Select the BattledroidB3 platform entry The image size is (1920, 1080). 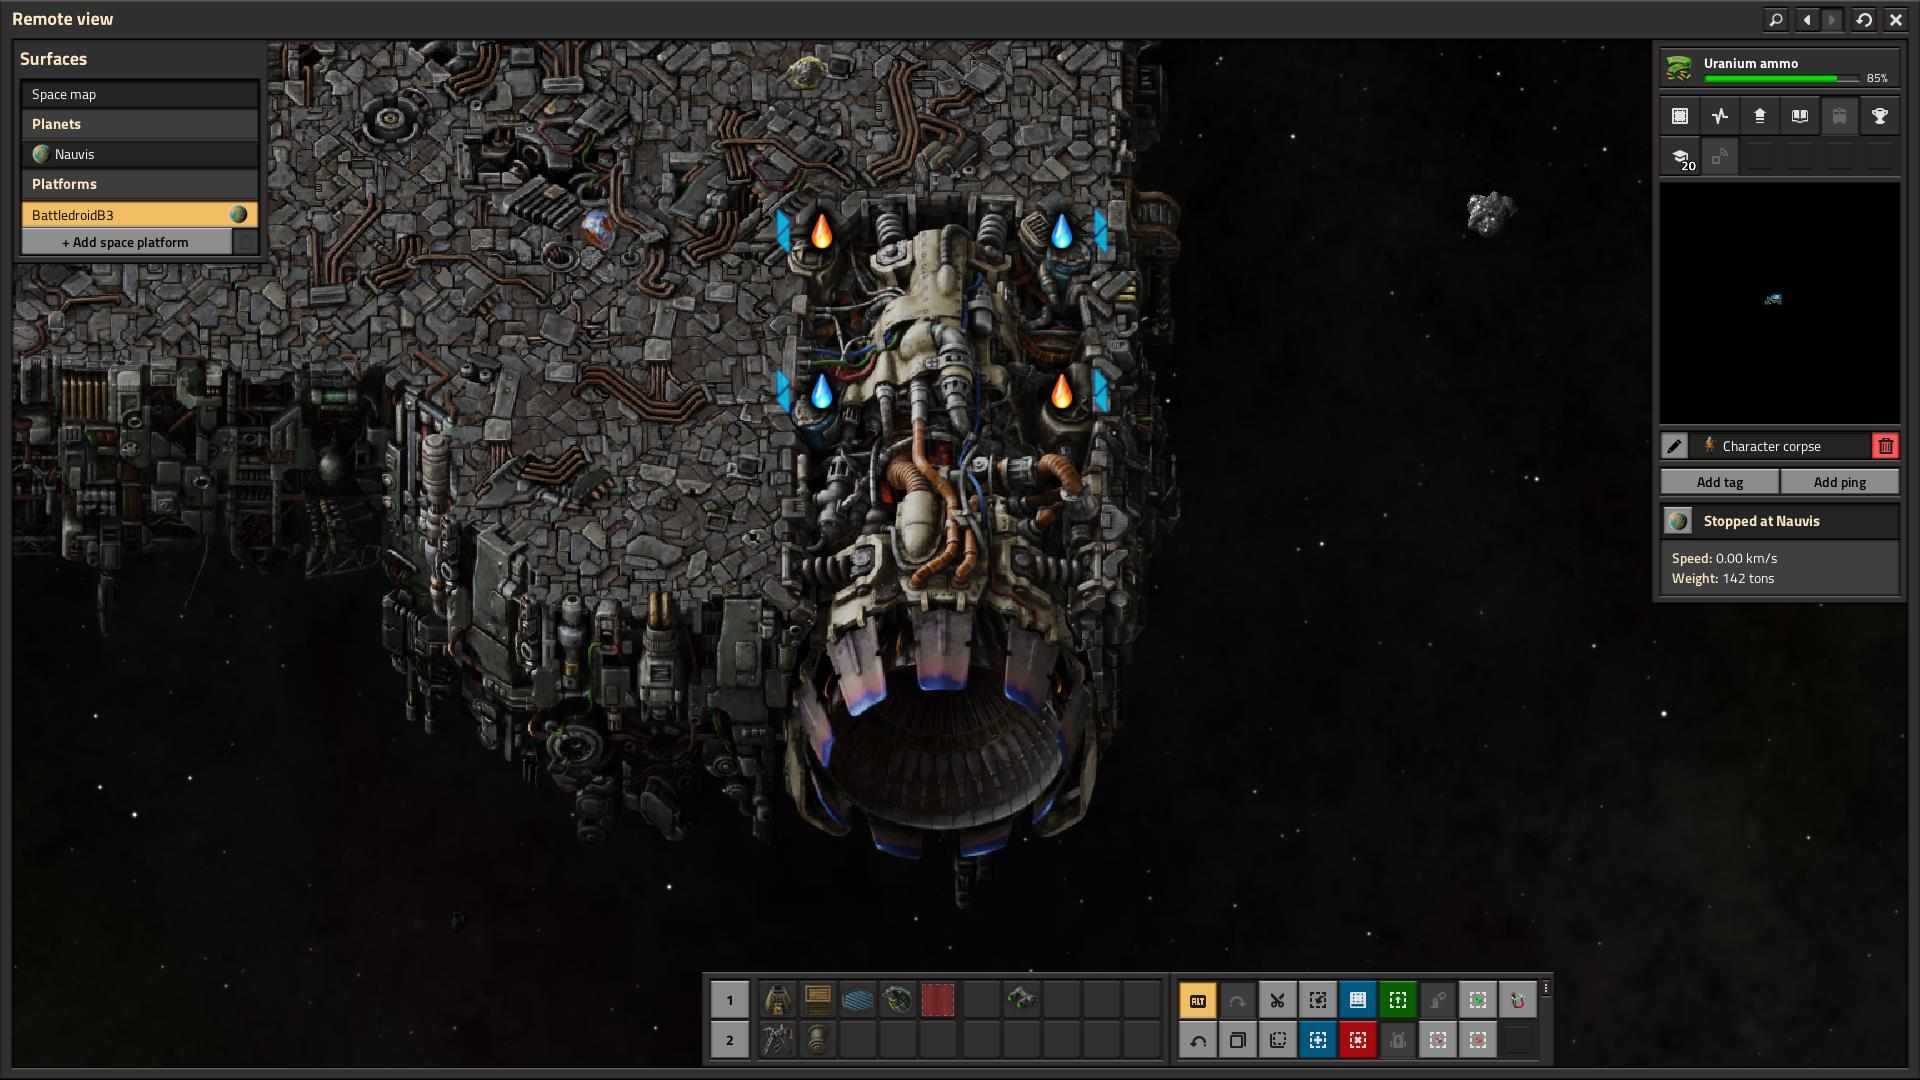[x=139, y=215]
